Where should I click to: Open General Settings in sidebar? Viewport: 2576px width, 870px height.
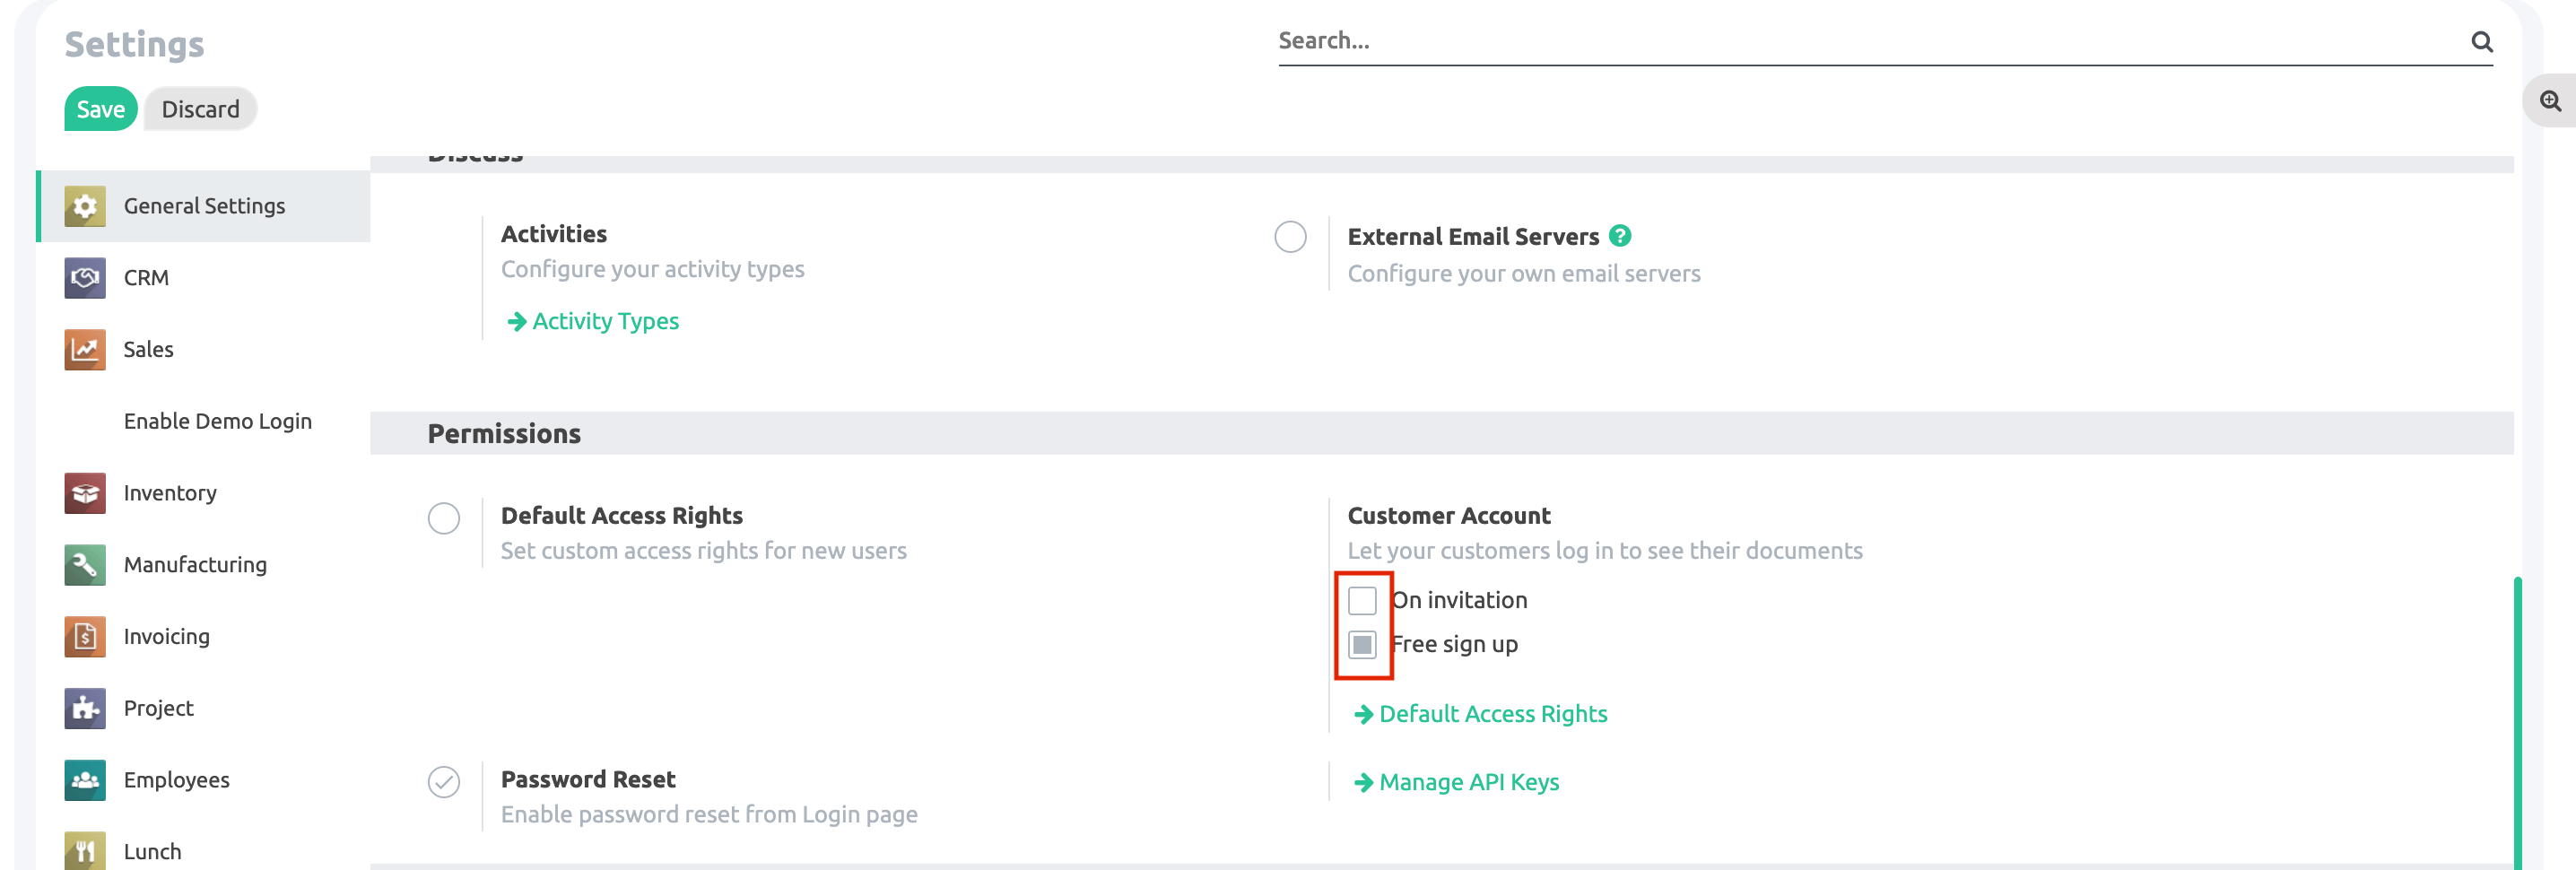204,206
